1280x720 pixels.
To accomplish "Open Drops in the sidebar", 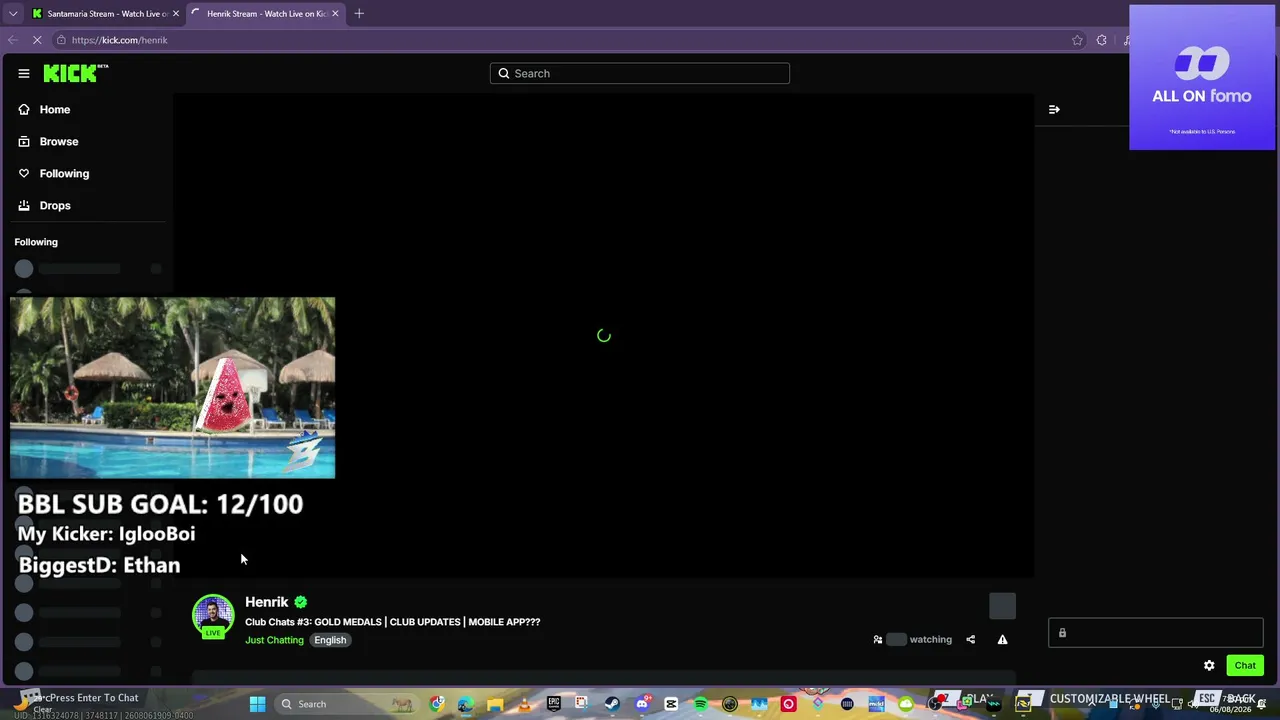I will pyautogui.click(x=55, y=205).
